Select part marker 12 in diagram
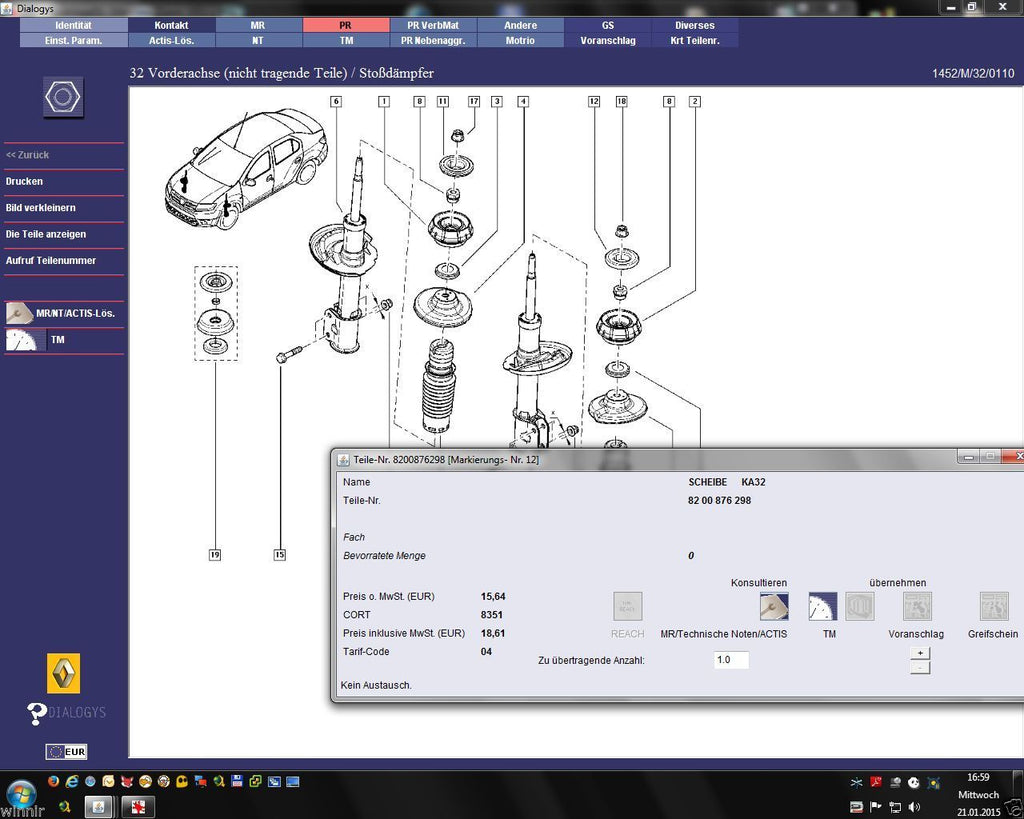This screenshot has width=1024, height=819. pyautogui.click(x=594, y=101)
